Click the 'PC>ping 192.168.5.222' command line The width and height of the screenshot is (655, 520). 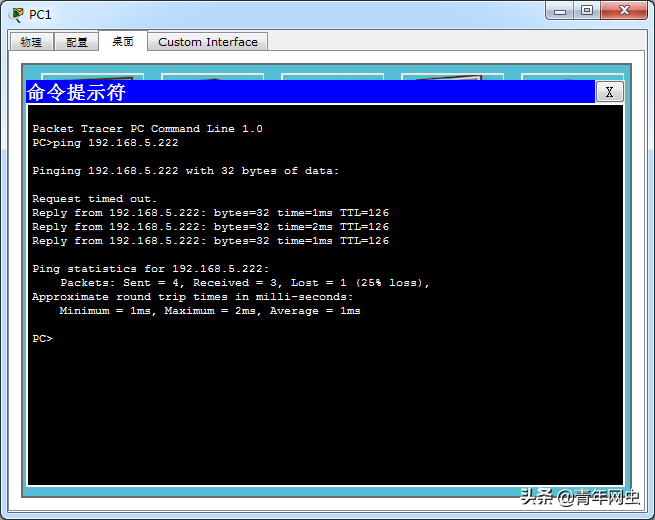[x=105, y=143]
